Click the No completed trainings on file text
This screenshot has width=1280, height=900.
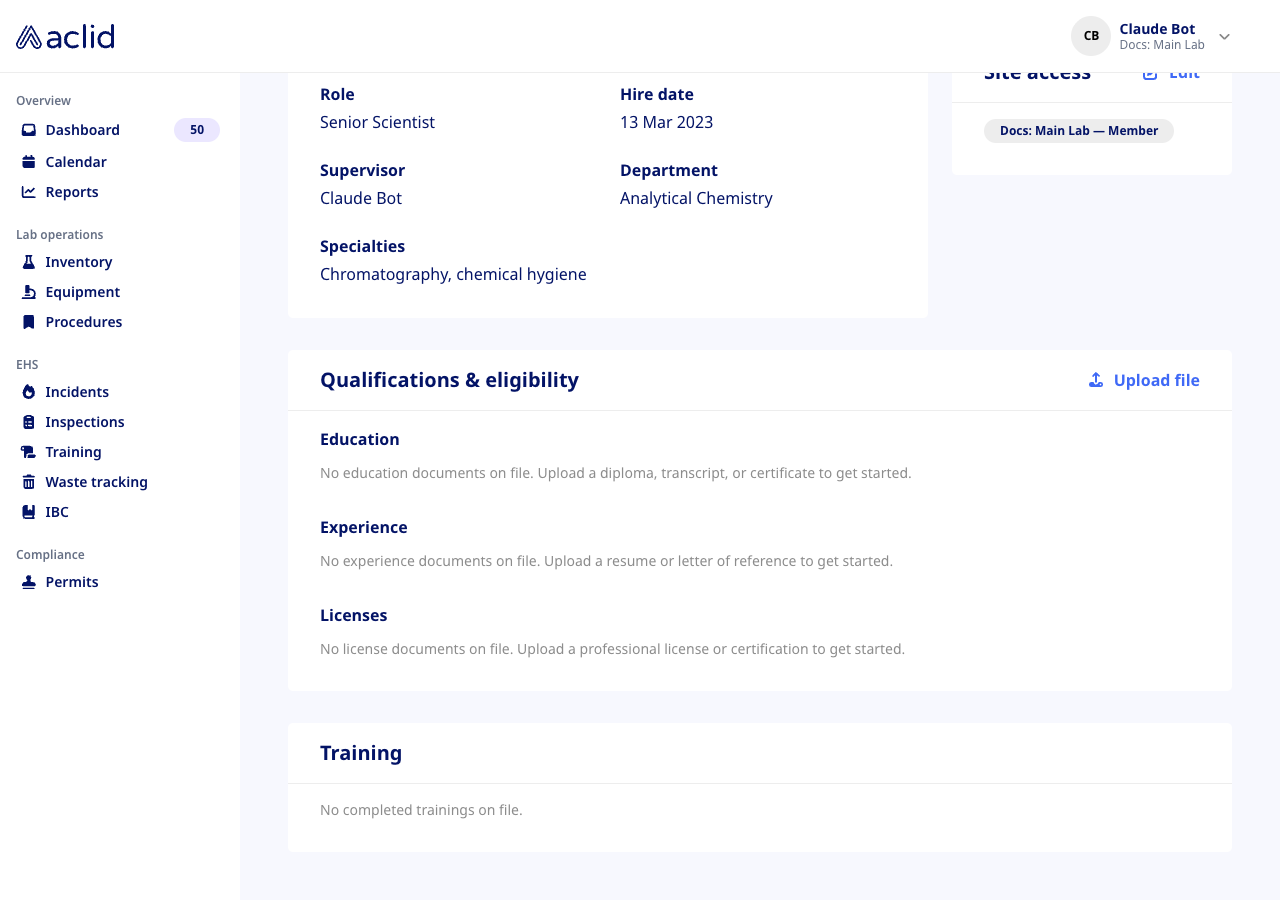pyautogui.click(x=421, y=810)
